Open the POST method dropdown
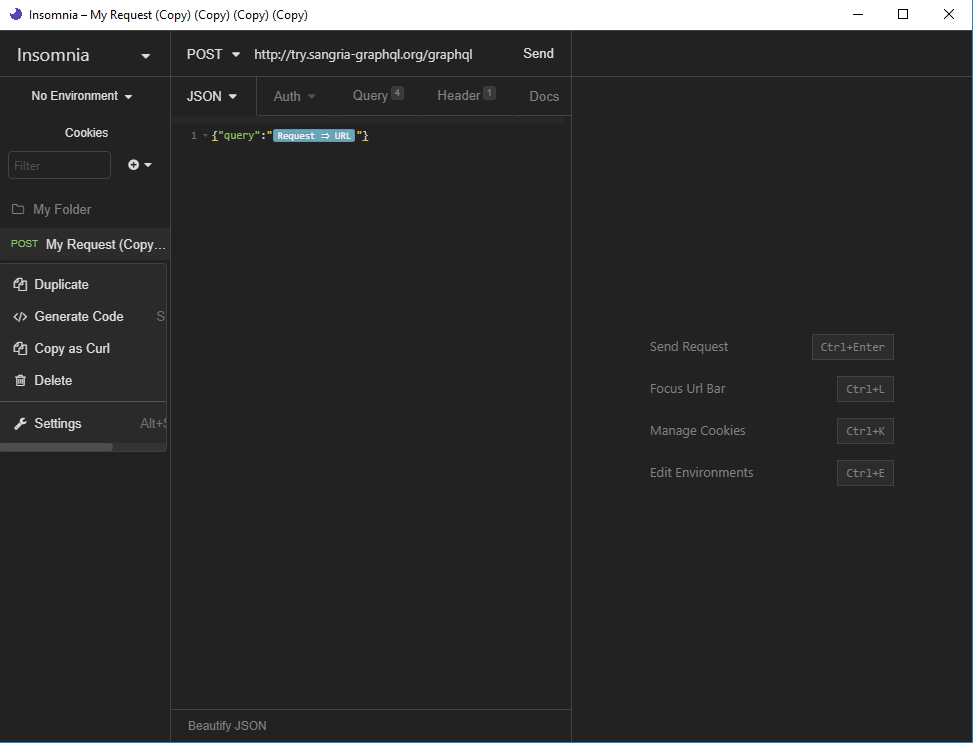Viewport: 973px width, 743px height. coord(212,54)
